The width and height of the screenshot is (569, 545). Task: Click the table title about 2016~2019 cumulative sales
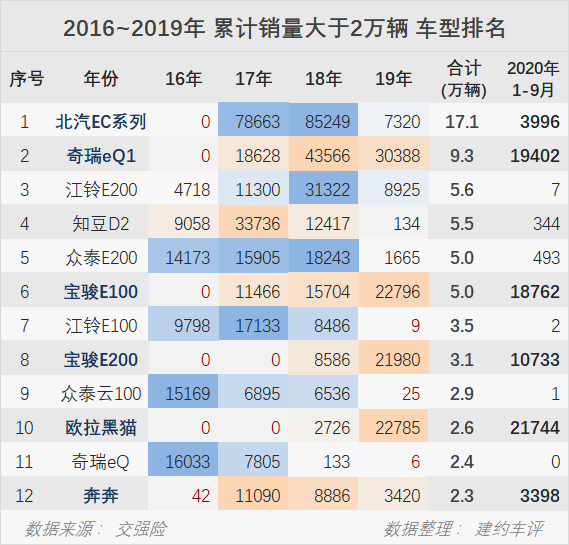(x=284, y=28)
